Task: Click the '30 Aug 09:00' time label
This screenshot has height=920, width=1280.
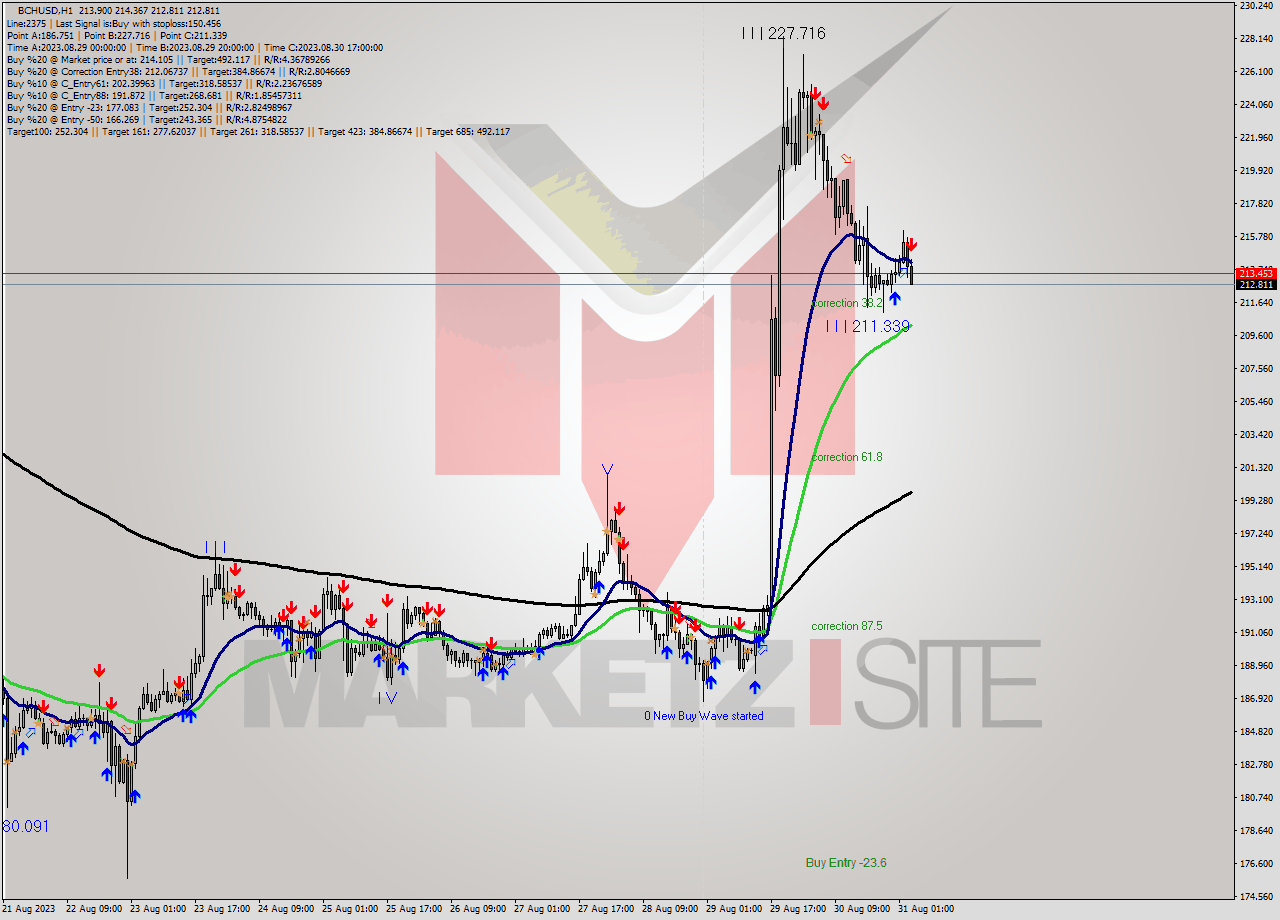Action: 862,909
